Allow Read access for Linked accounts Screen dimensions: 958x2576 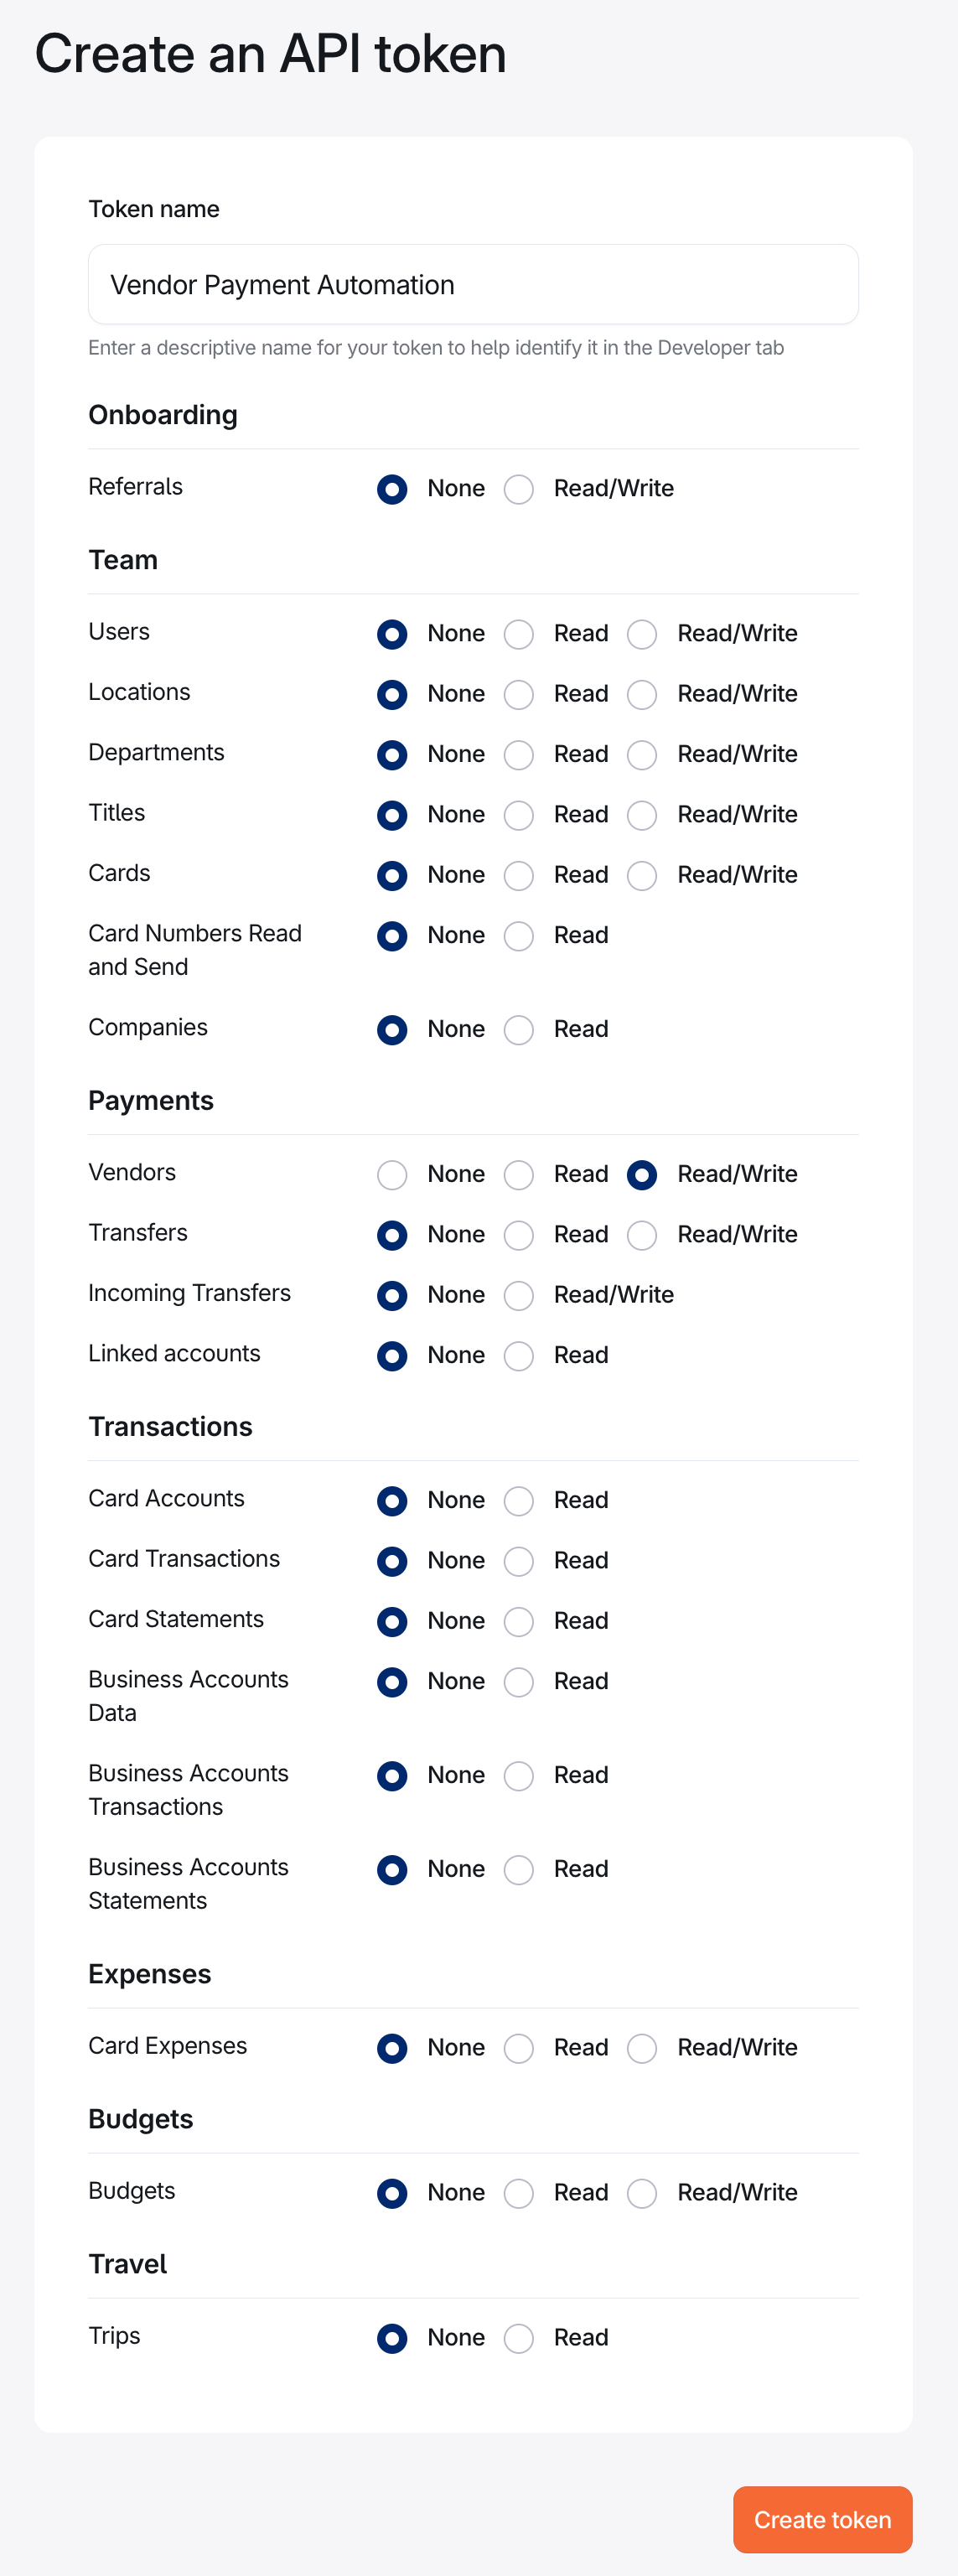519,1356
